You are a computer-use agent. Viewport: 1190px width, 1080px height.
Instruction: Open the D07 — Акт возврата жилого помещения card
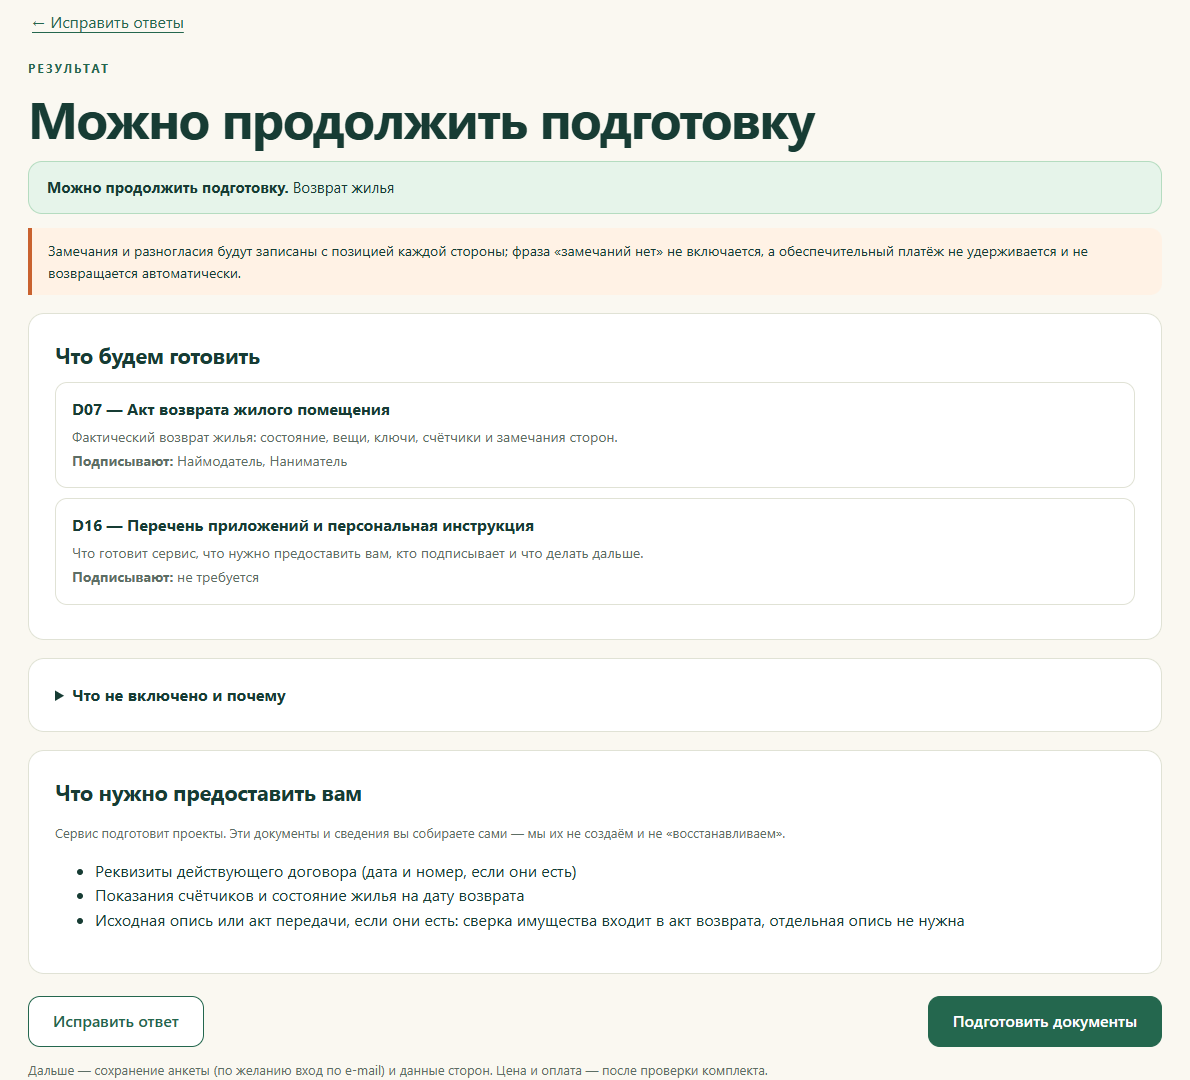tap(594, 435)
